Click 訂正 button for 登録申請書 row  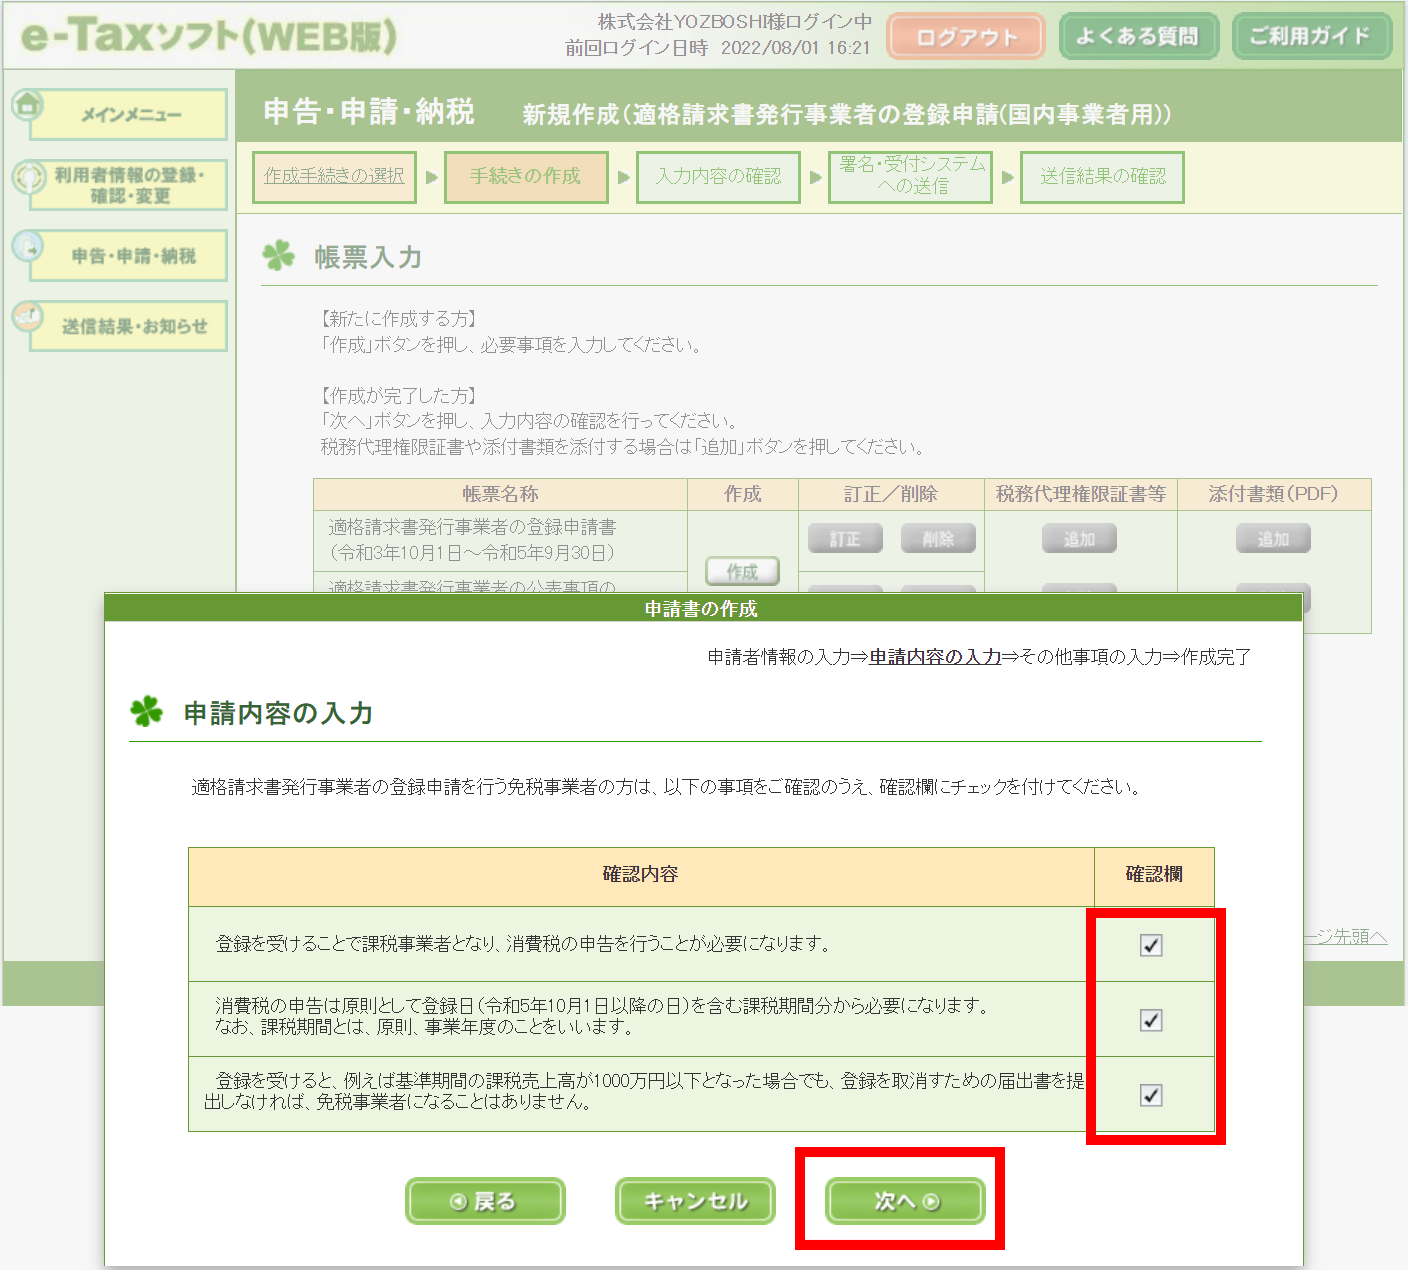(845, 539)
